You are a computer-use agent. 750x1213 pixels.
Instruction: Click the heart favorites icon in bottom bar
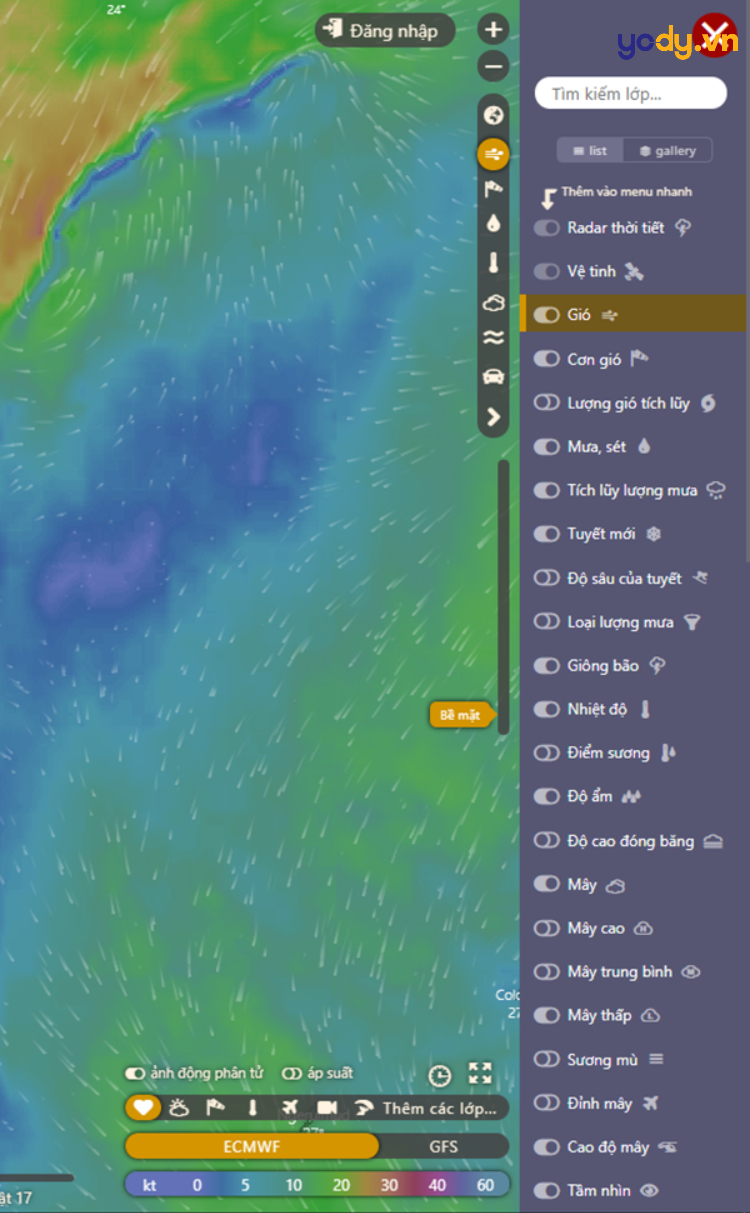[x=144, y=1108]
